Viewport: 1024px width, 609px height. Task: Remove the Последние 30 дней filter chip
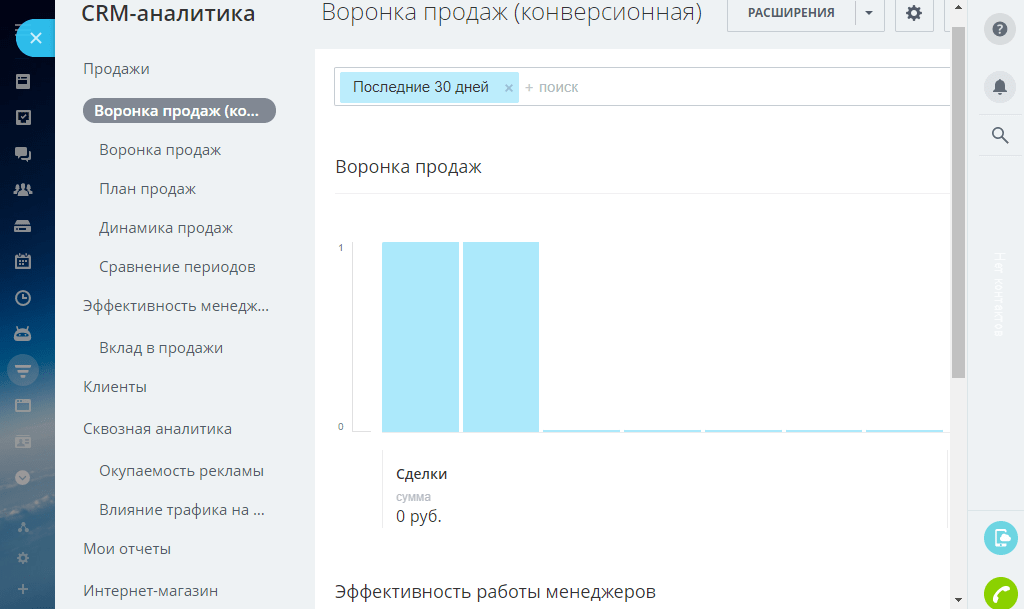pos(508,88)
